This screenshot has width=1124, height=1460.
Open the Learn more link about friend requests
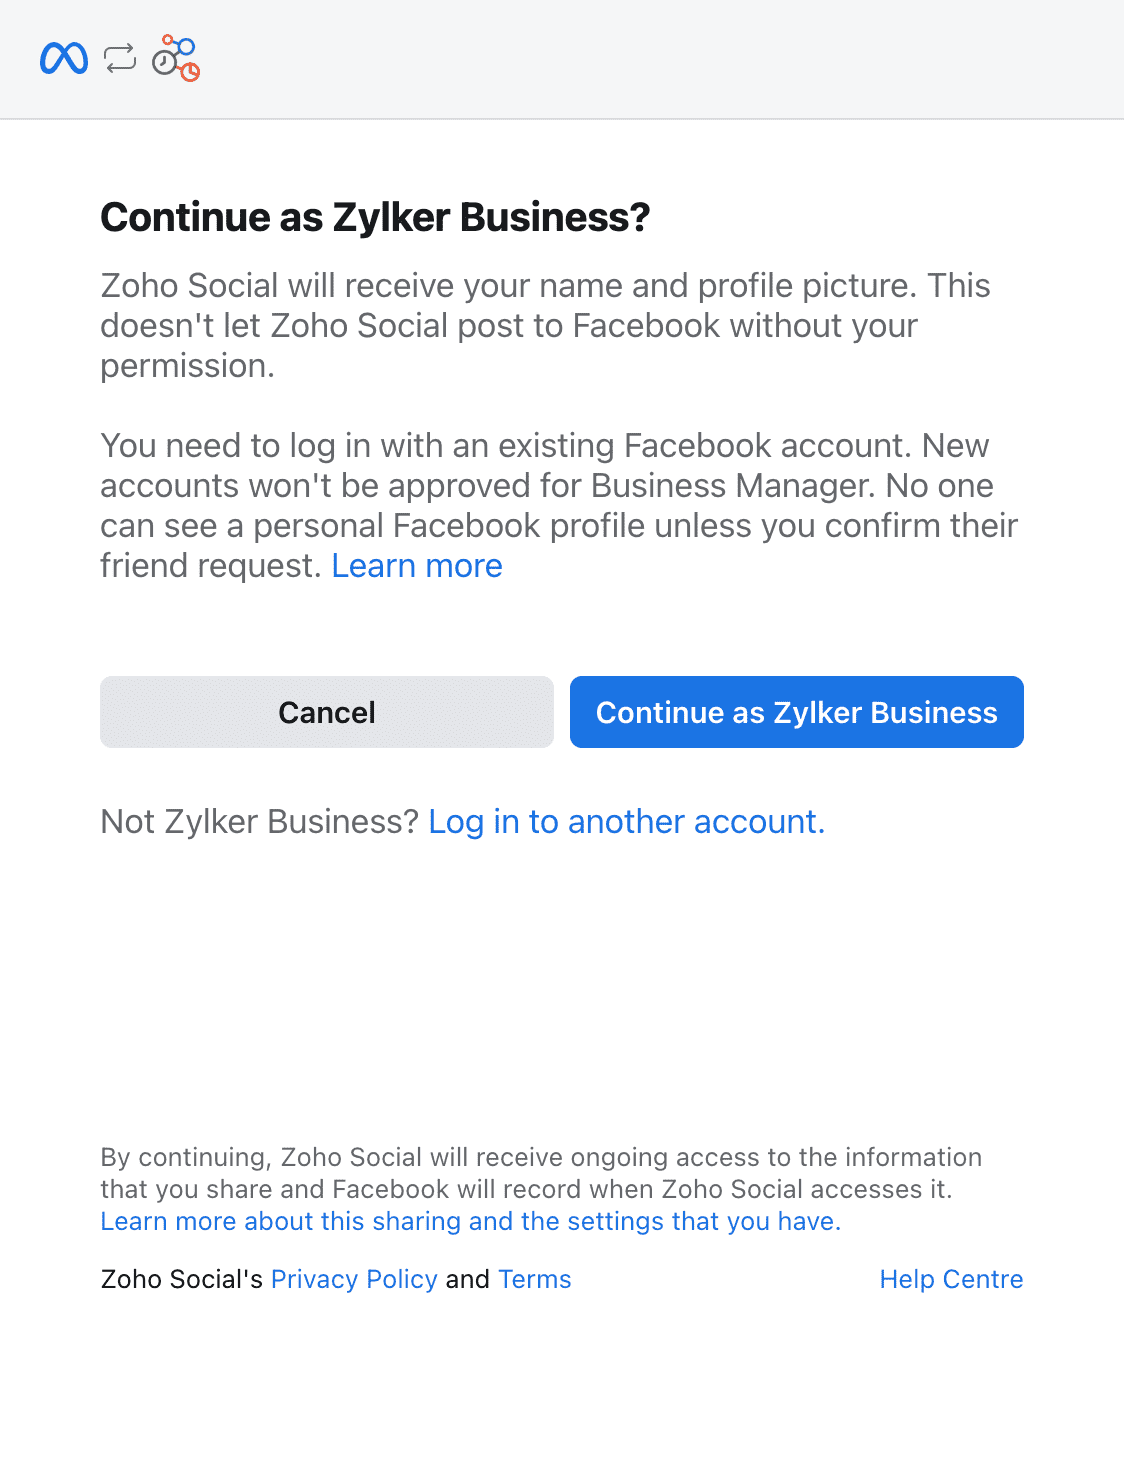417,565
